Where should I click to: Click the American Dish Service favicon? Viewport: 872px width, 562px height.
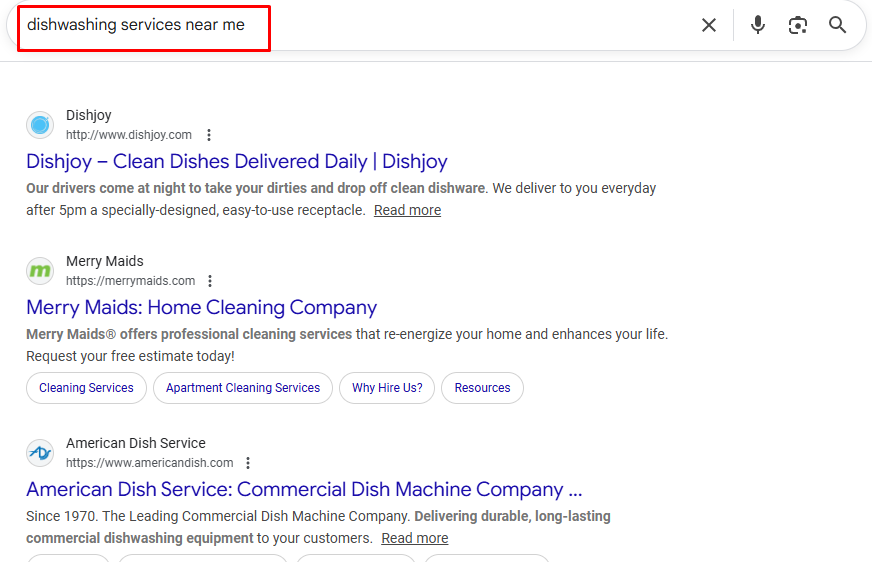(x=40, y=453)
